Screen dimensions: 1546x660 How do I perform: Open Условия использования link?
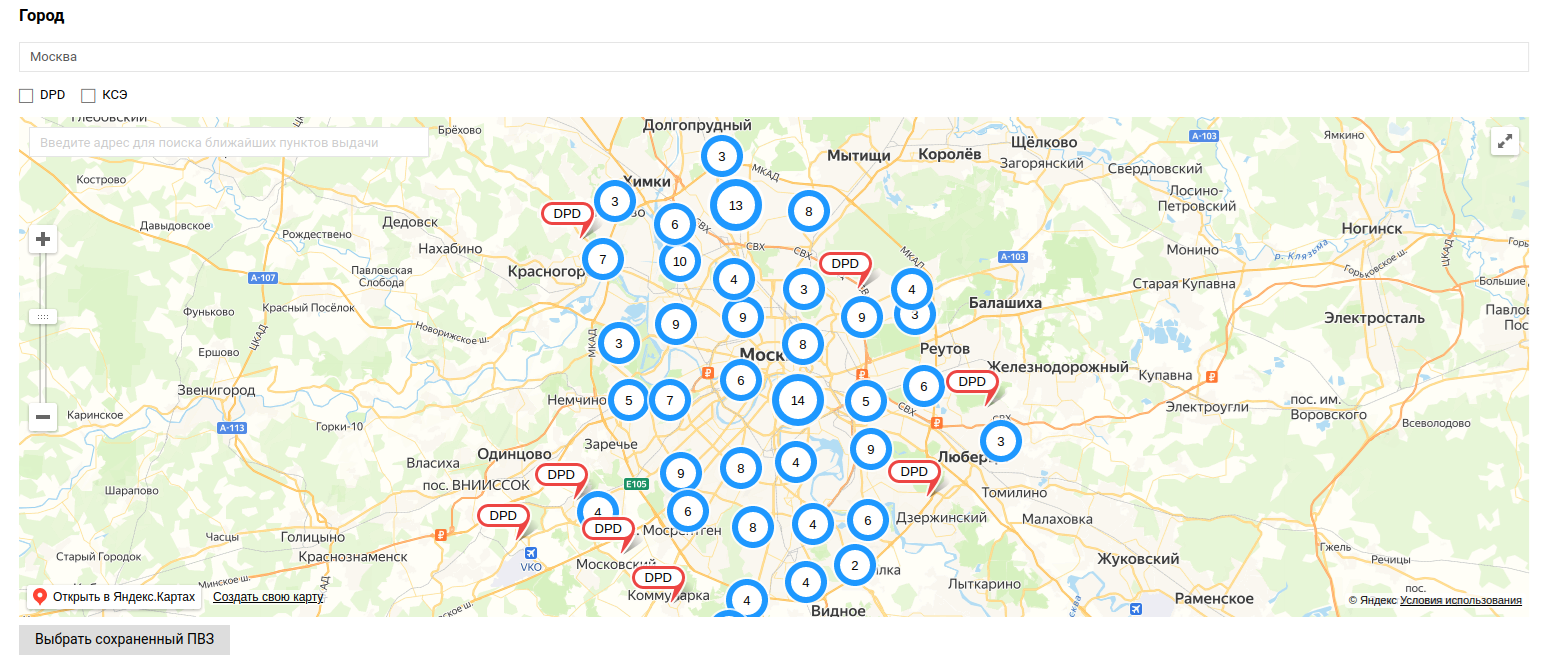tap(1461, 600)
